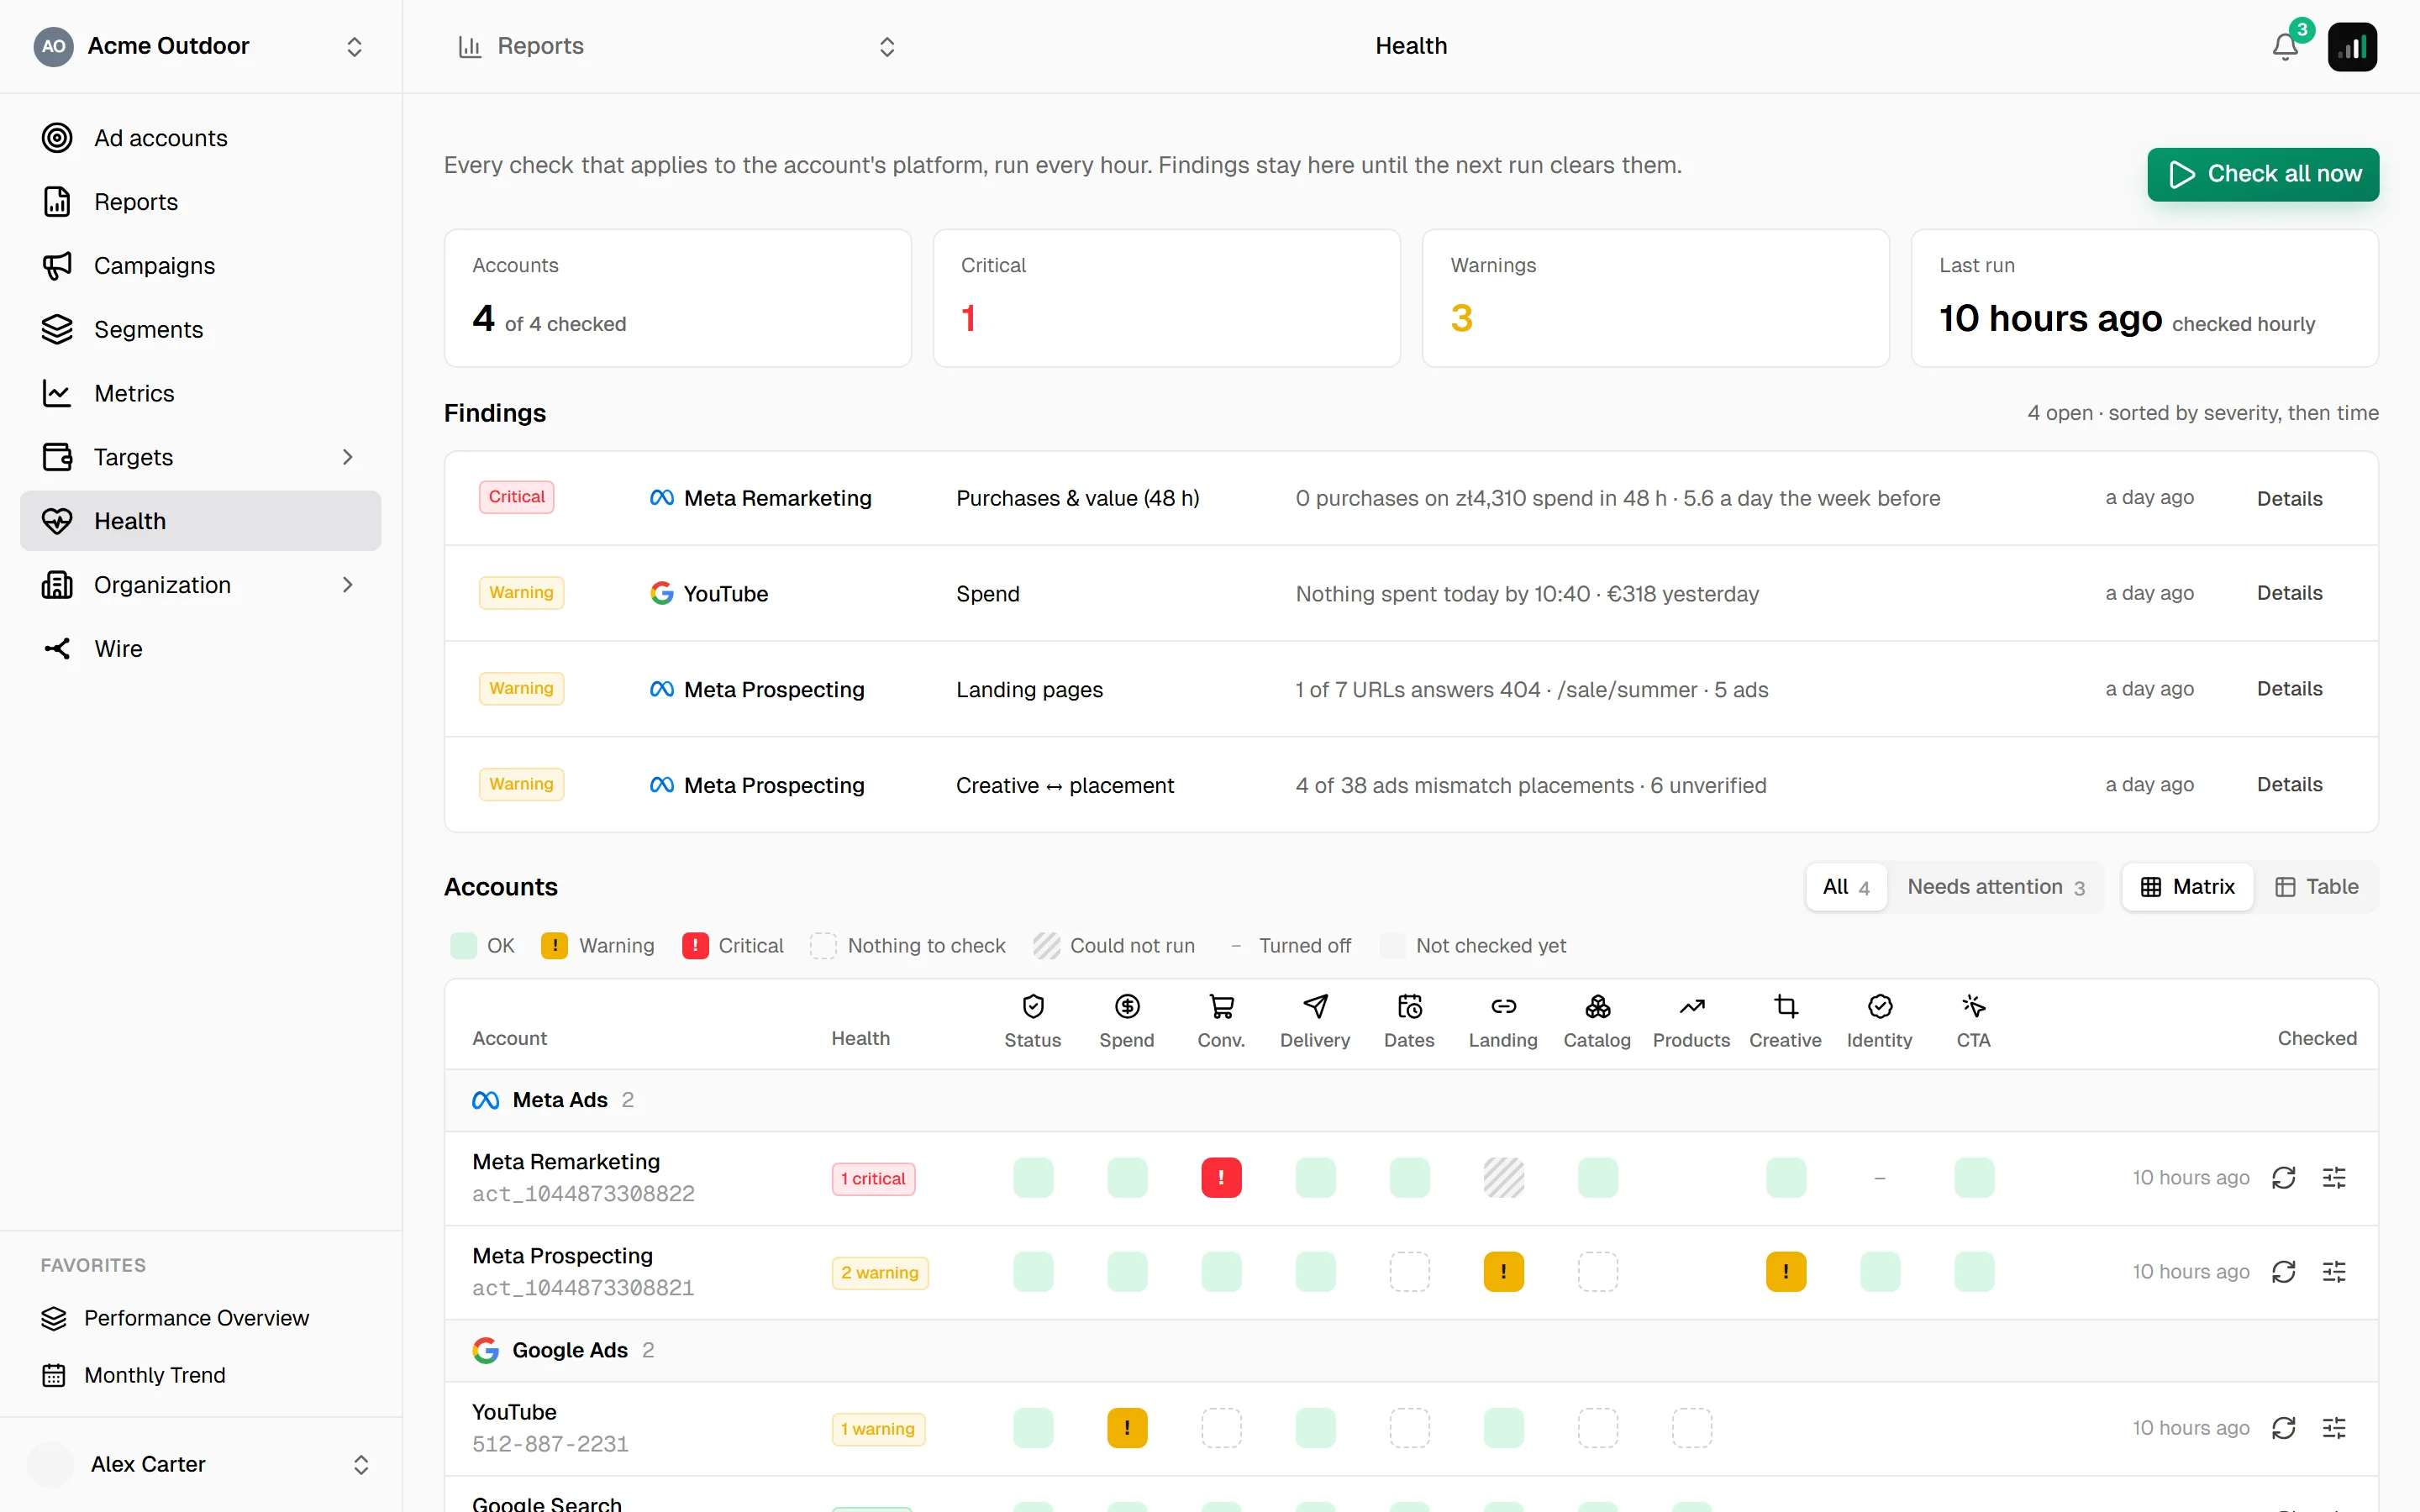Screen dimensions: 2420x1512
Task: Click the Creative crop column icon
Action: click(1785, 1006)
